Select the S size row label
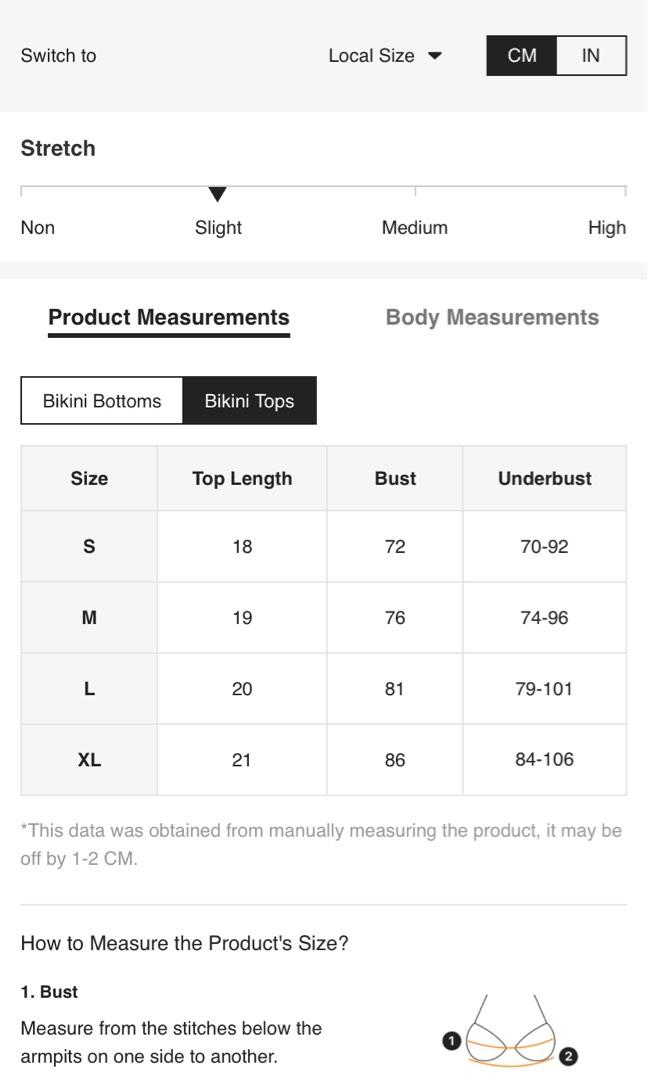This screenshot has height=1080, width=648. [89, 547]
